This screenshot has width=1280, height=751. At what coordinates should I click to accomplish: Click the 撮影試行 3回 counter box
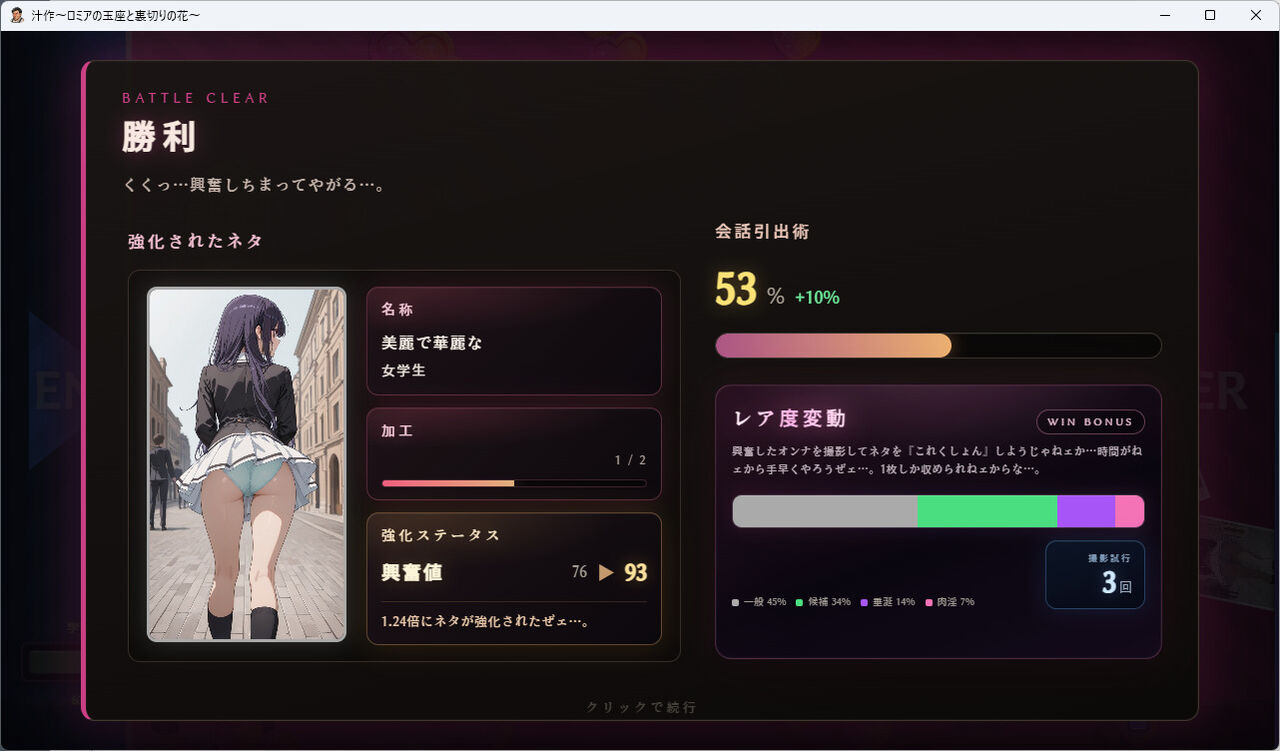[1095, 575]
